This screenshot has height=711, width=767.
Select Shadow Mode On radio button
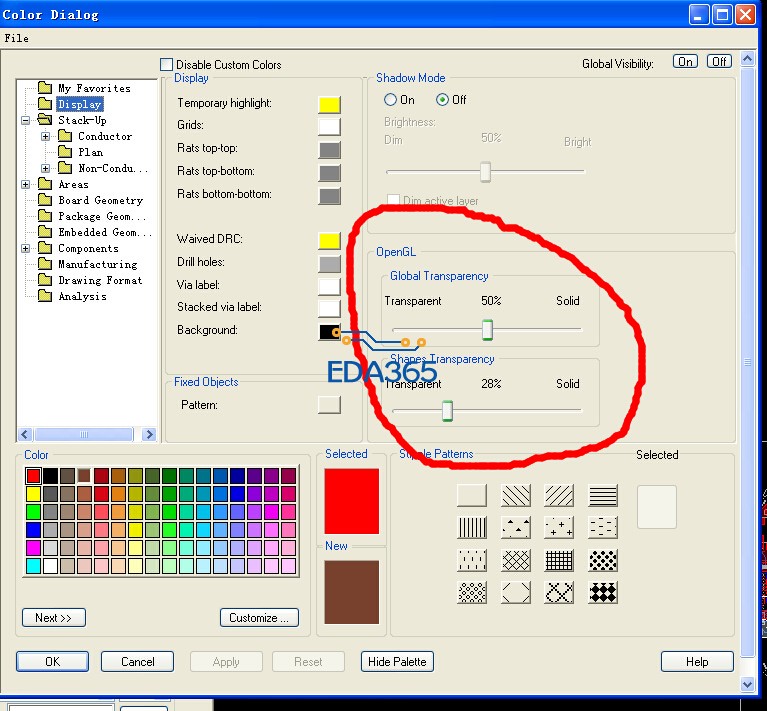click(x=390, y=100)
